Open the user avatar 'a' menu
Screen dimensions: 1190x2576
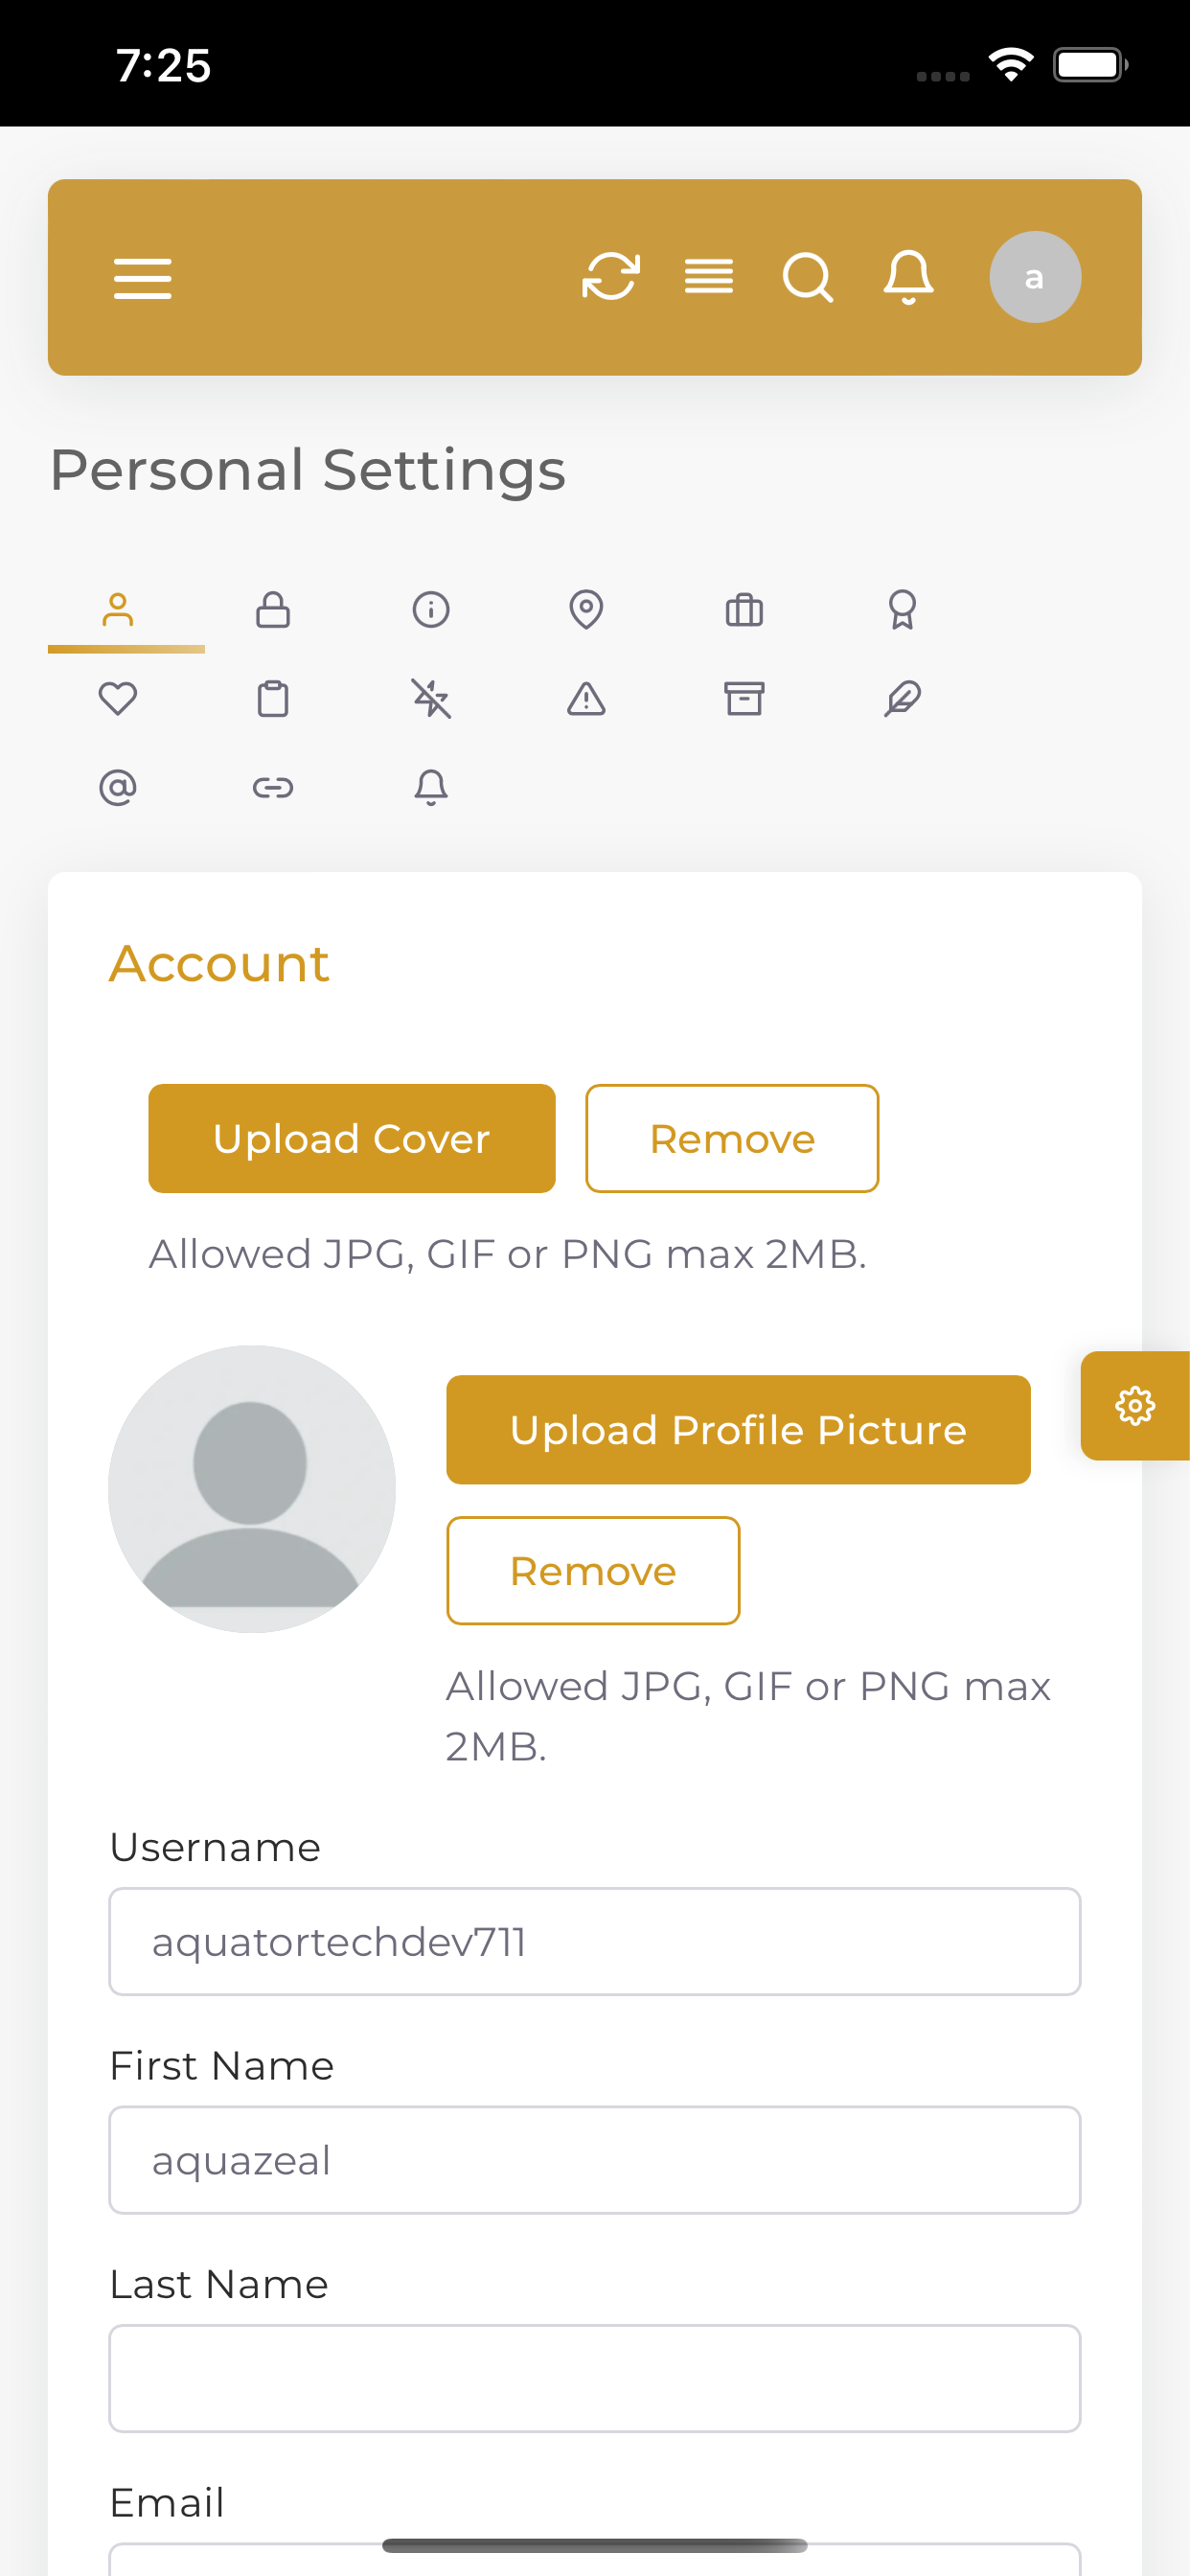tap(1035, 277)
